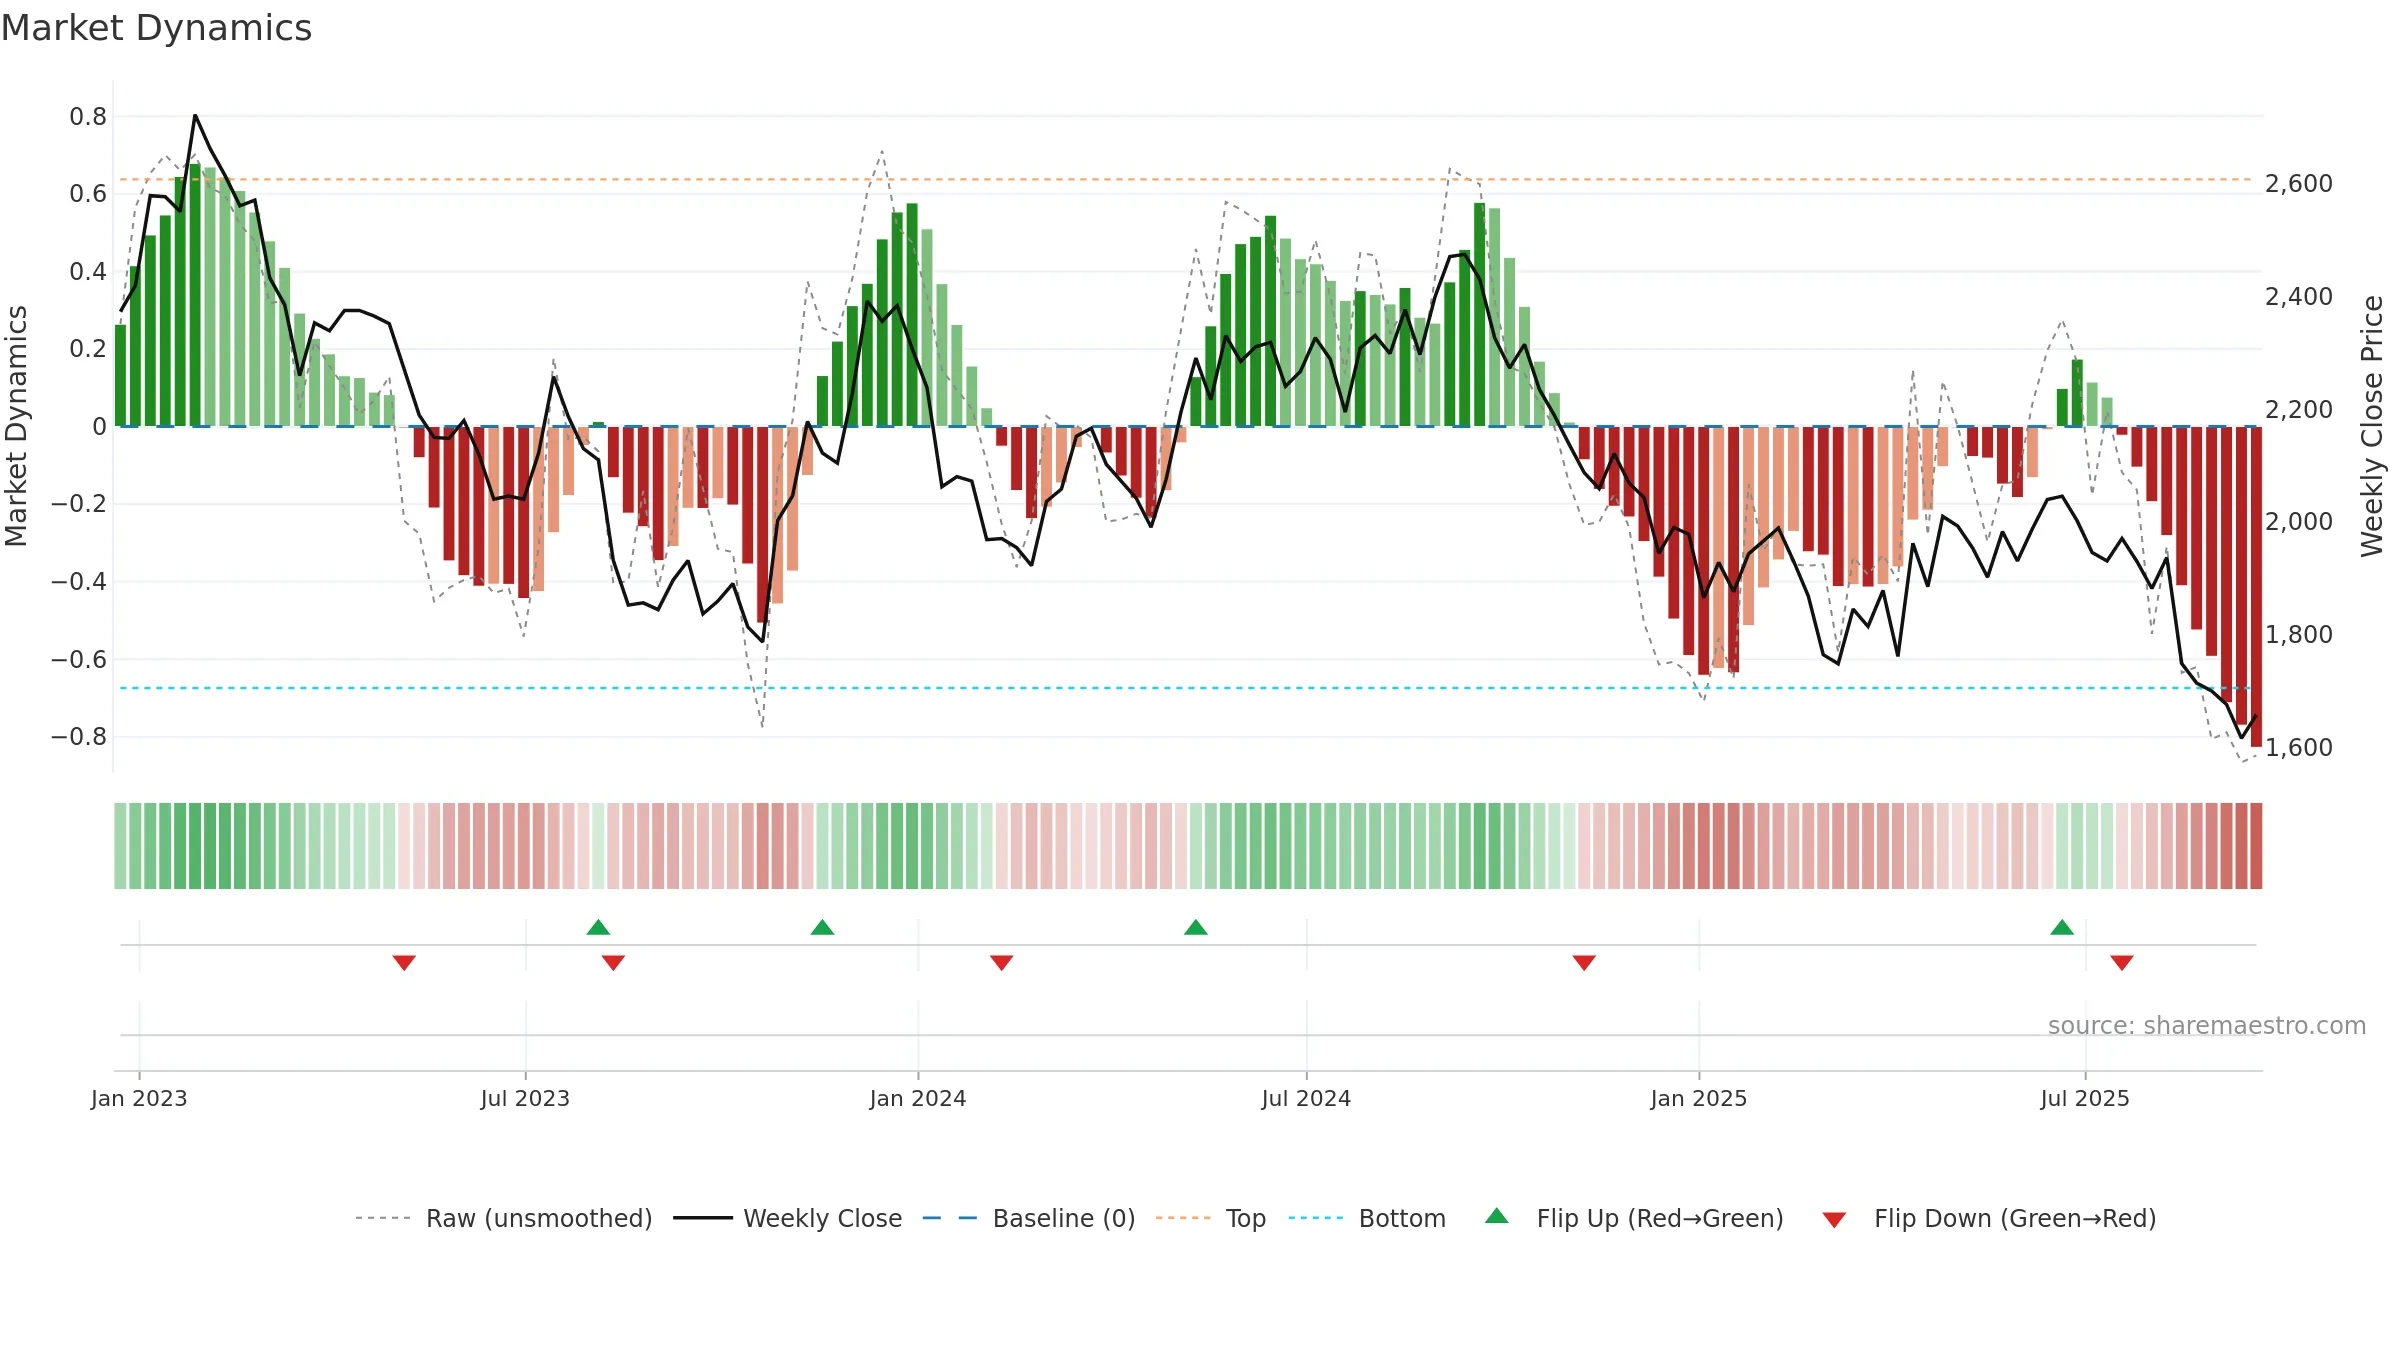Viewport: 2400px width, 1350px height.
Task: Click the red flip-down marker in February 2024
Action: click(1001, 962)
